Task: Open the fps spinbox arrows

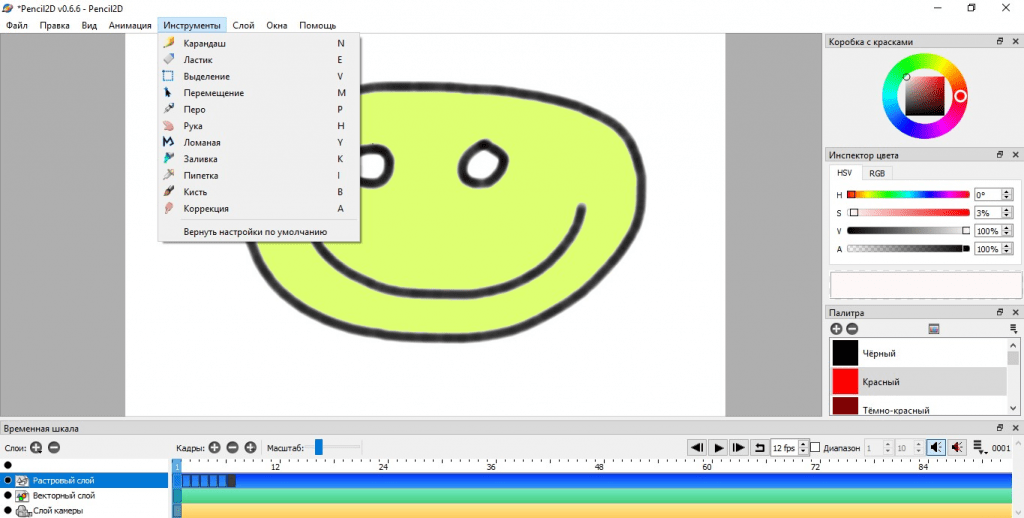Action: click(x=802, y=447)
